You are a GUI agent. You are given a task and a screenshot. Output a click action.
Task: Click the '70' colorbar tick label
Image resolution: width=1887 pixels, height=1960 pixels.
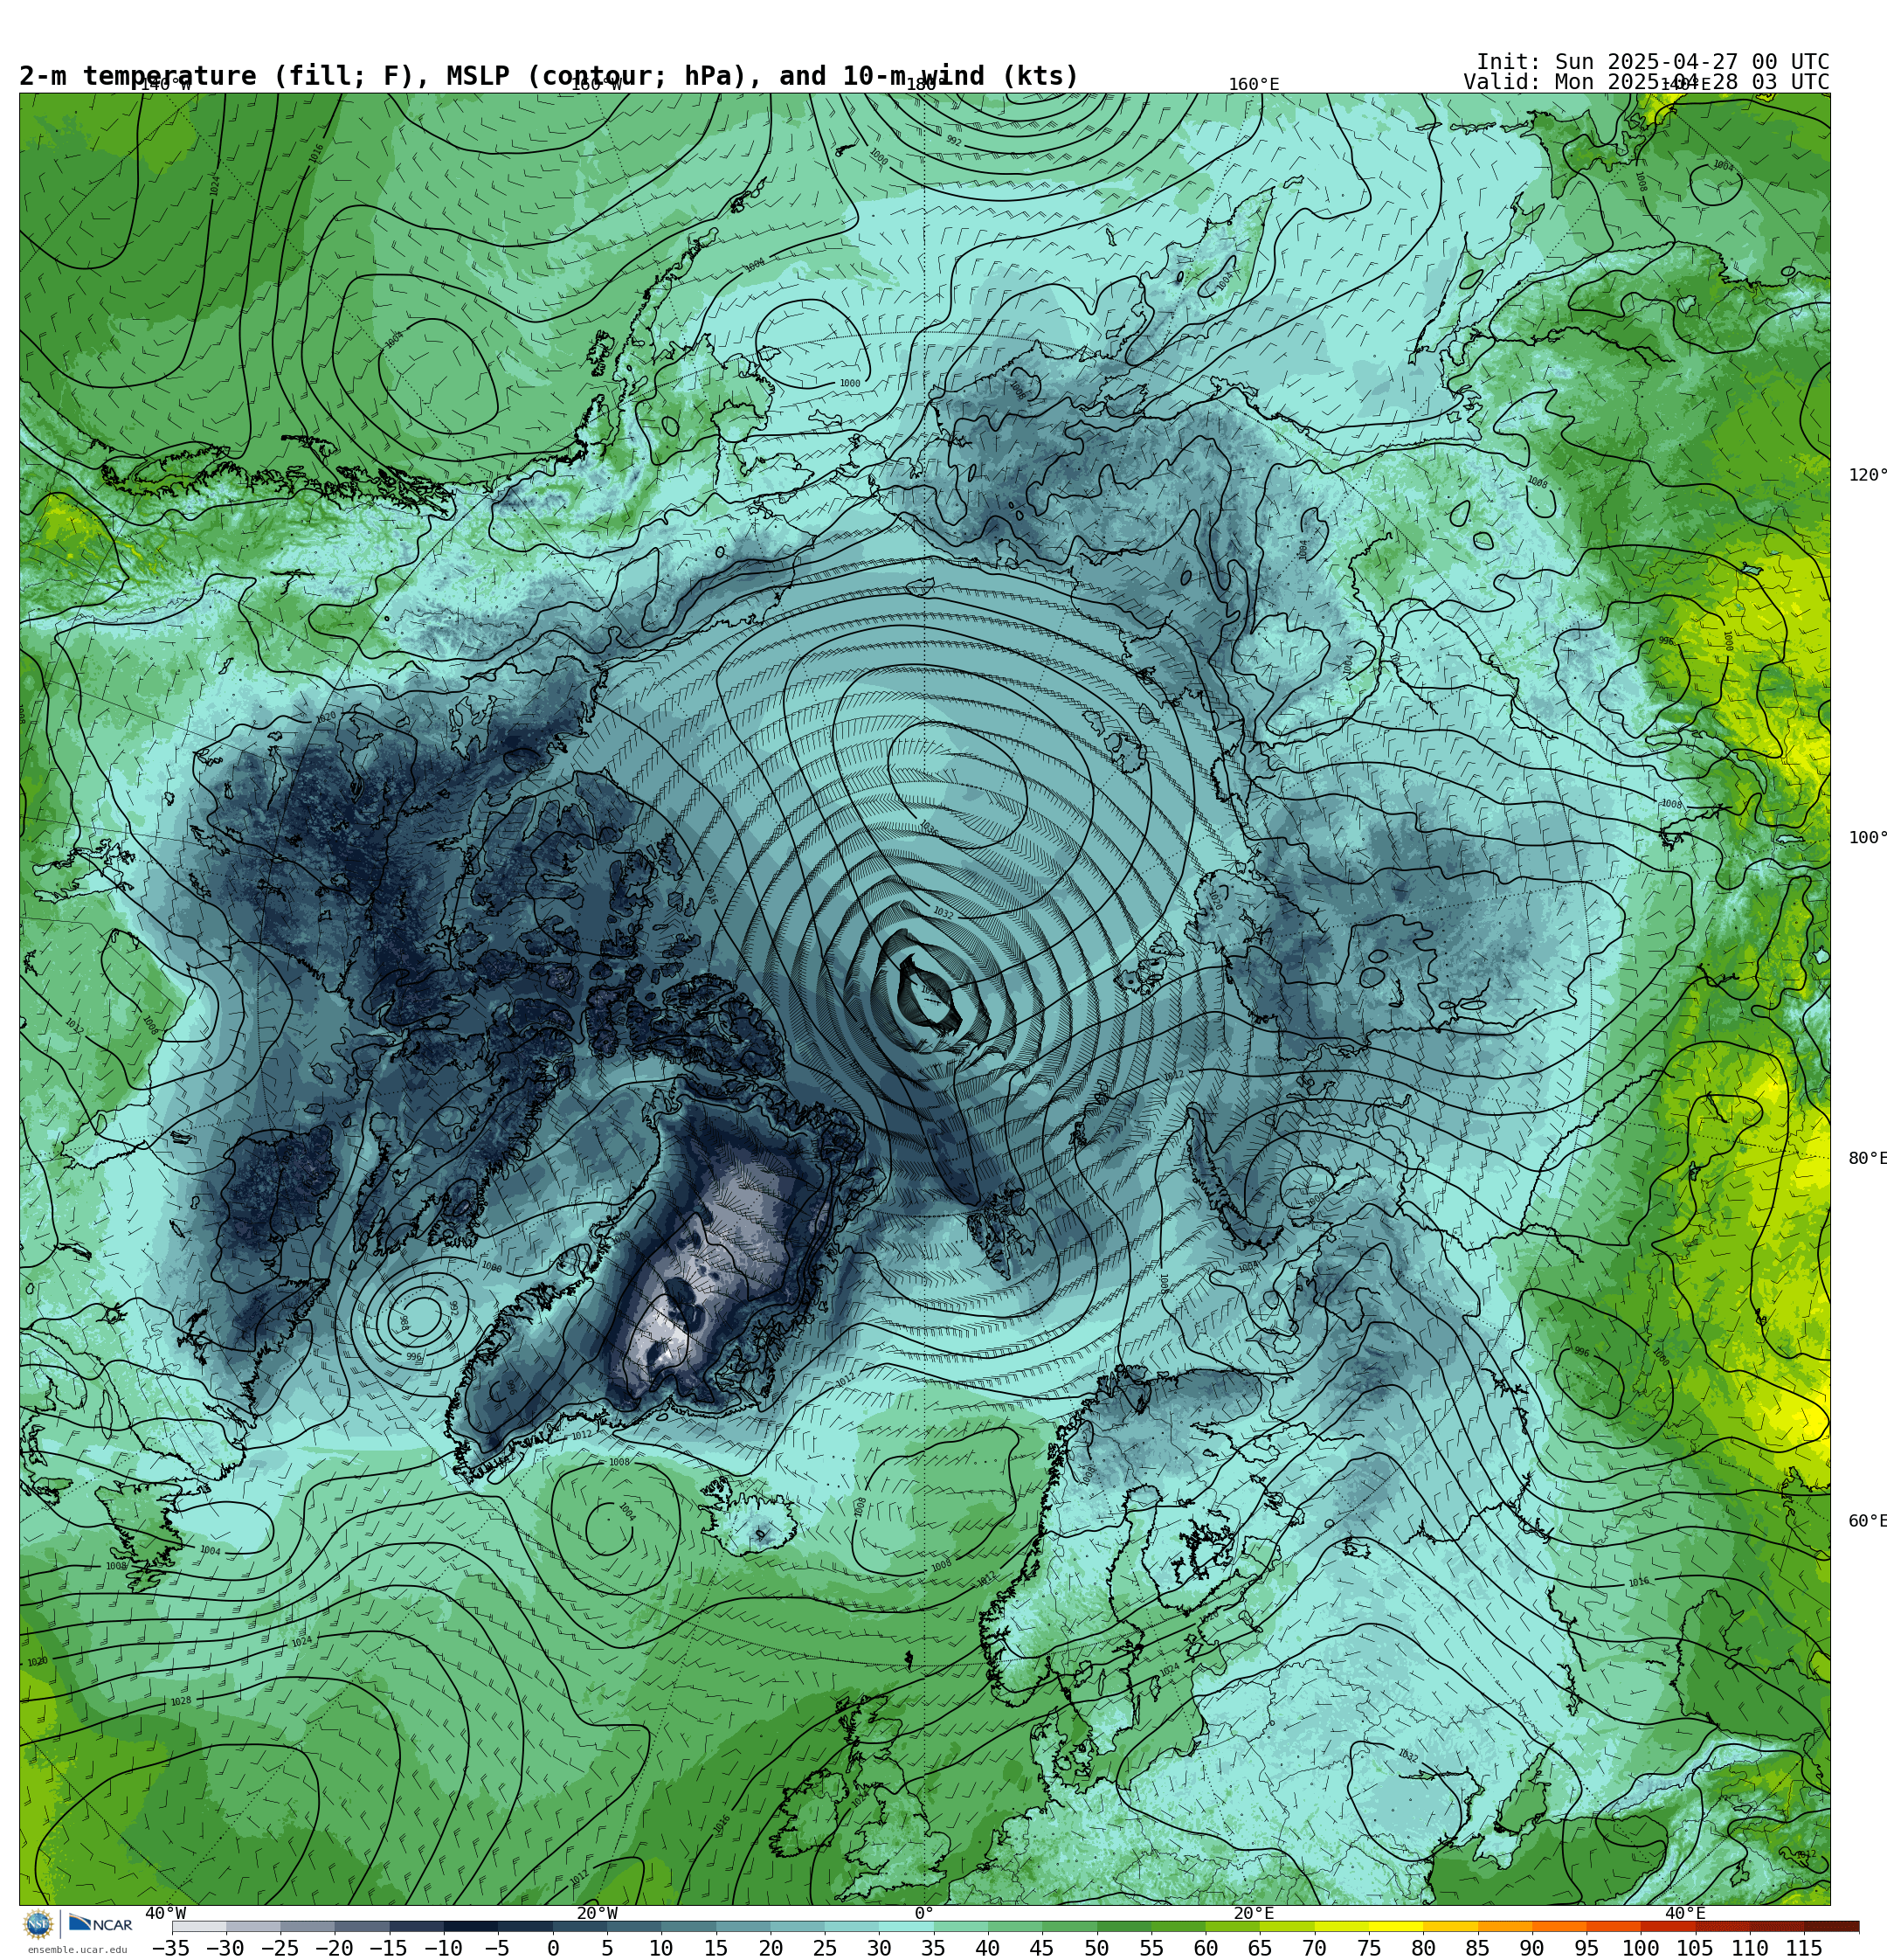[x=1314, y=1948]
